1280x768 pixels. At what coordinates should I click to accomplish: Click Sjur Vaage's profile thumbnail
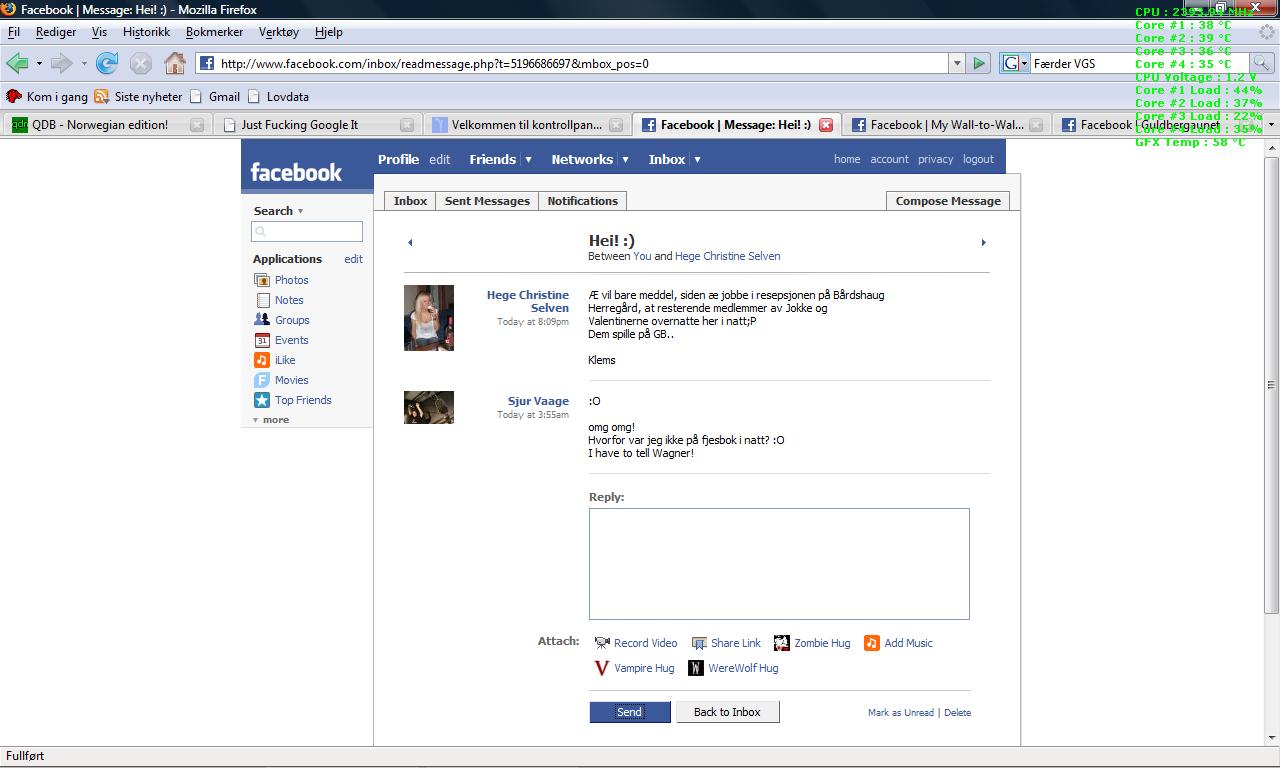pyautogui.click(x=429, y=408)
